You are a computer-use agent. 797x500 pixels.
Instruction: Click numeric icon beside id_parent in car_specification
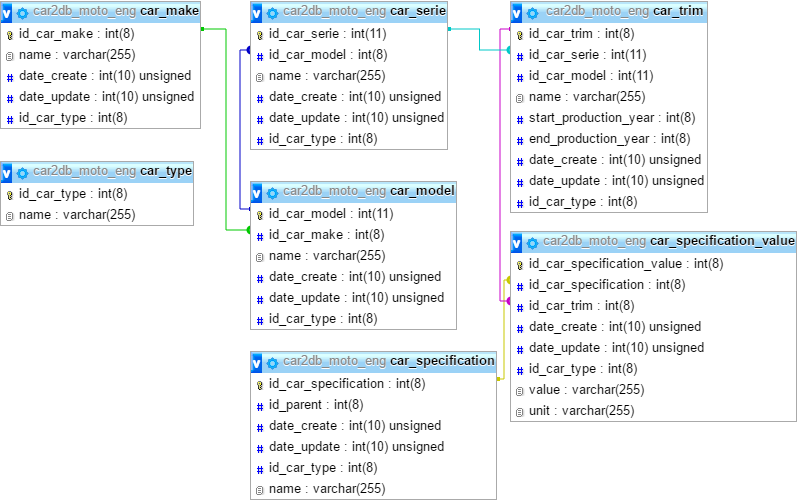(x=260, y=407)
